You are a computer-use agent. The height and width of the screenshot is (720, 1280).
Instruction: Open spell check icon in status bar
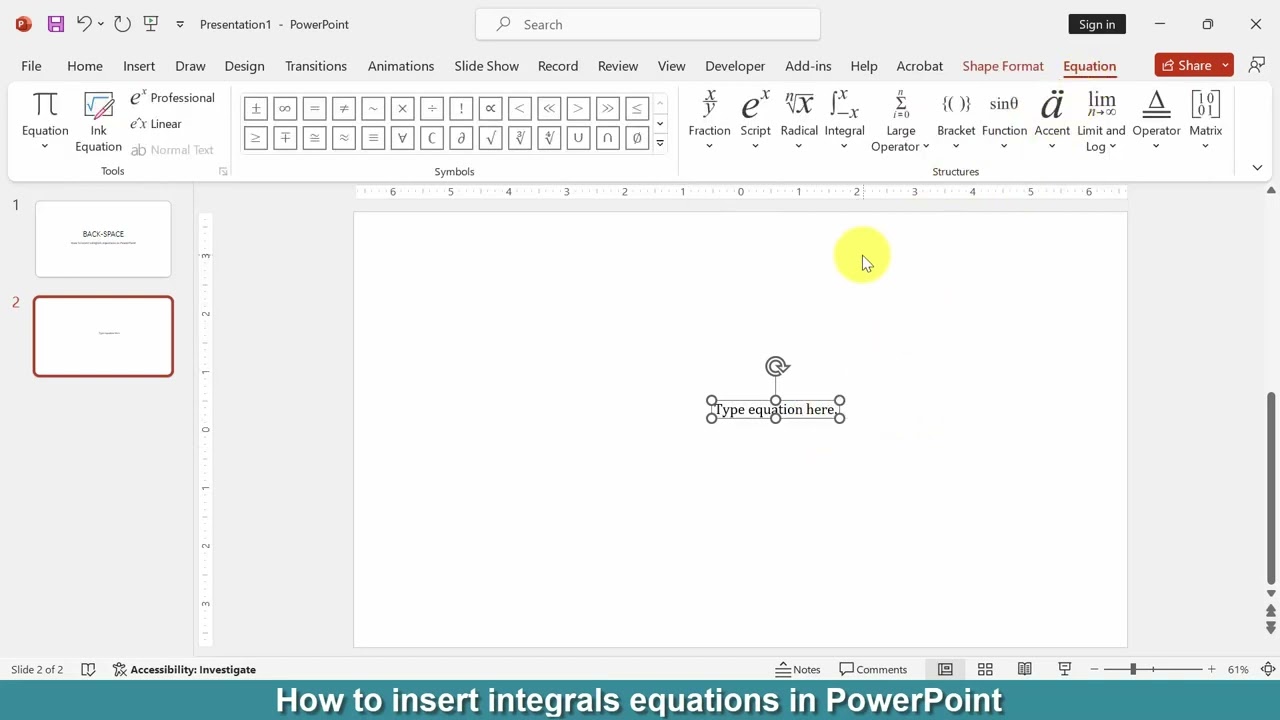[88, 669]
